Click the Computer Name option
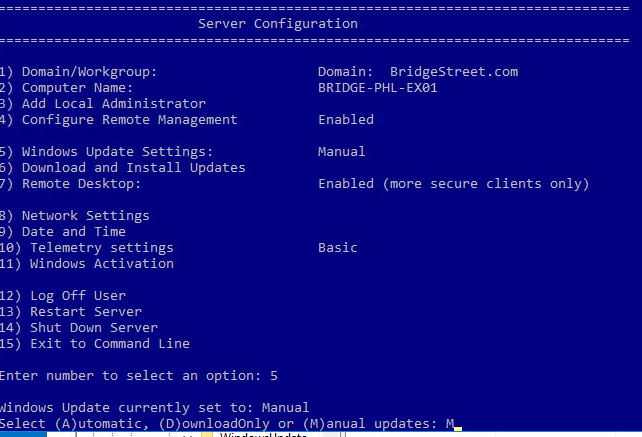 pos(80,88)
